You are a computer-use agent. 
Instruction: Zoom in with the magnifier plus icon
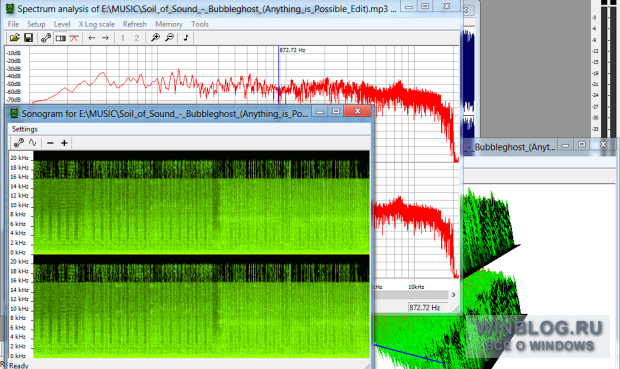click(x=155, y=38)
